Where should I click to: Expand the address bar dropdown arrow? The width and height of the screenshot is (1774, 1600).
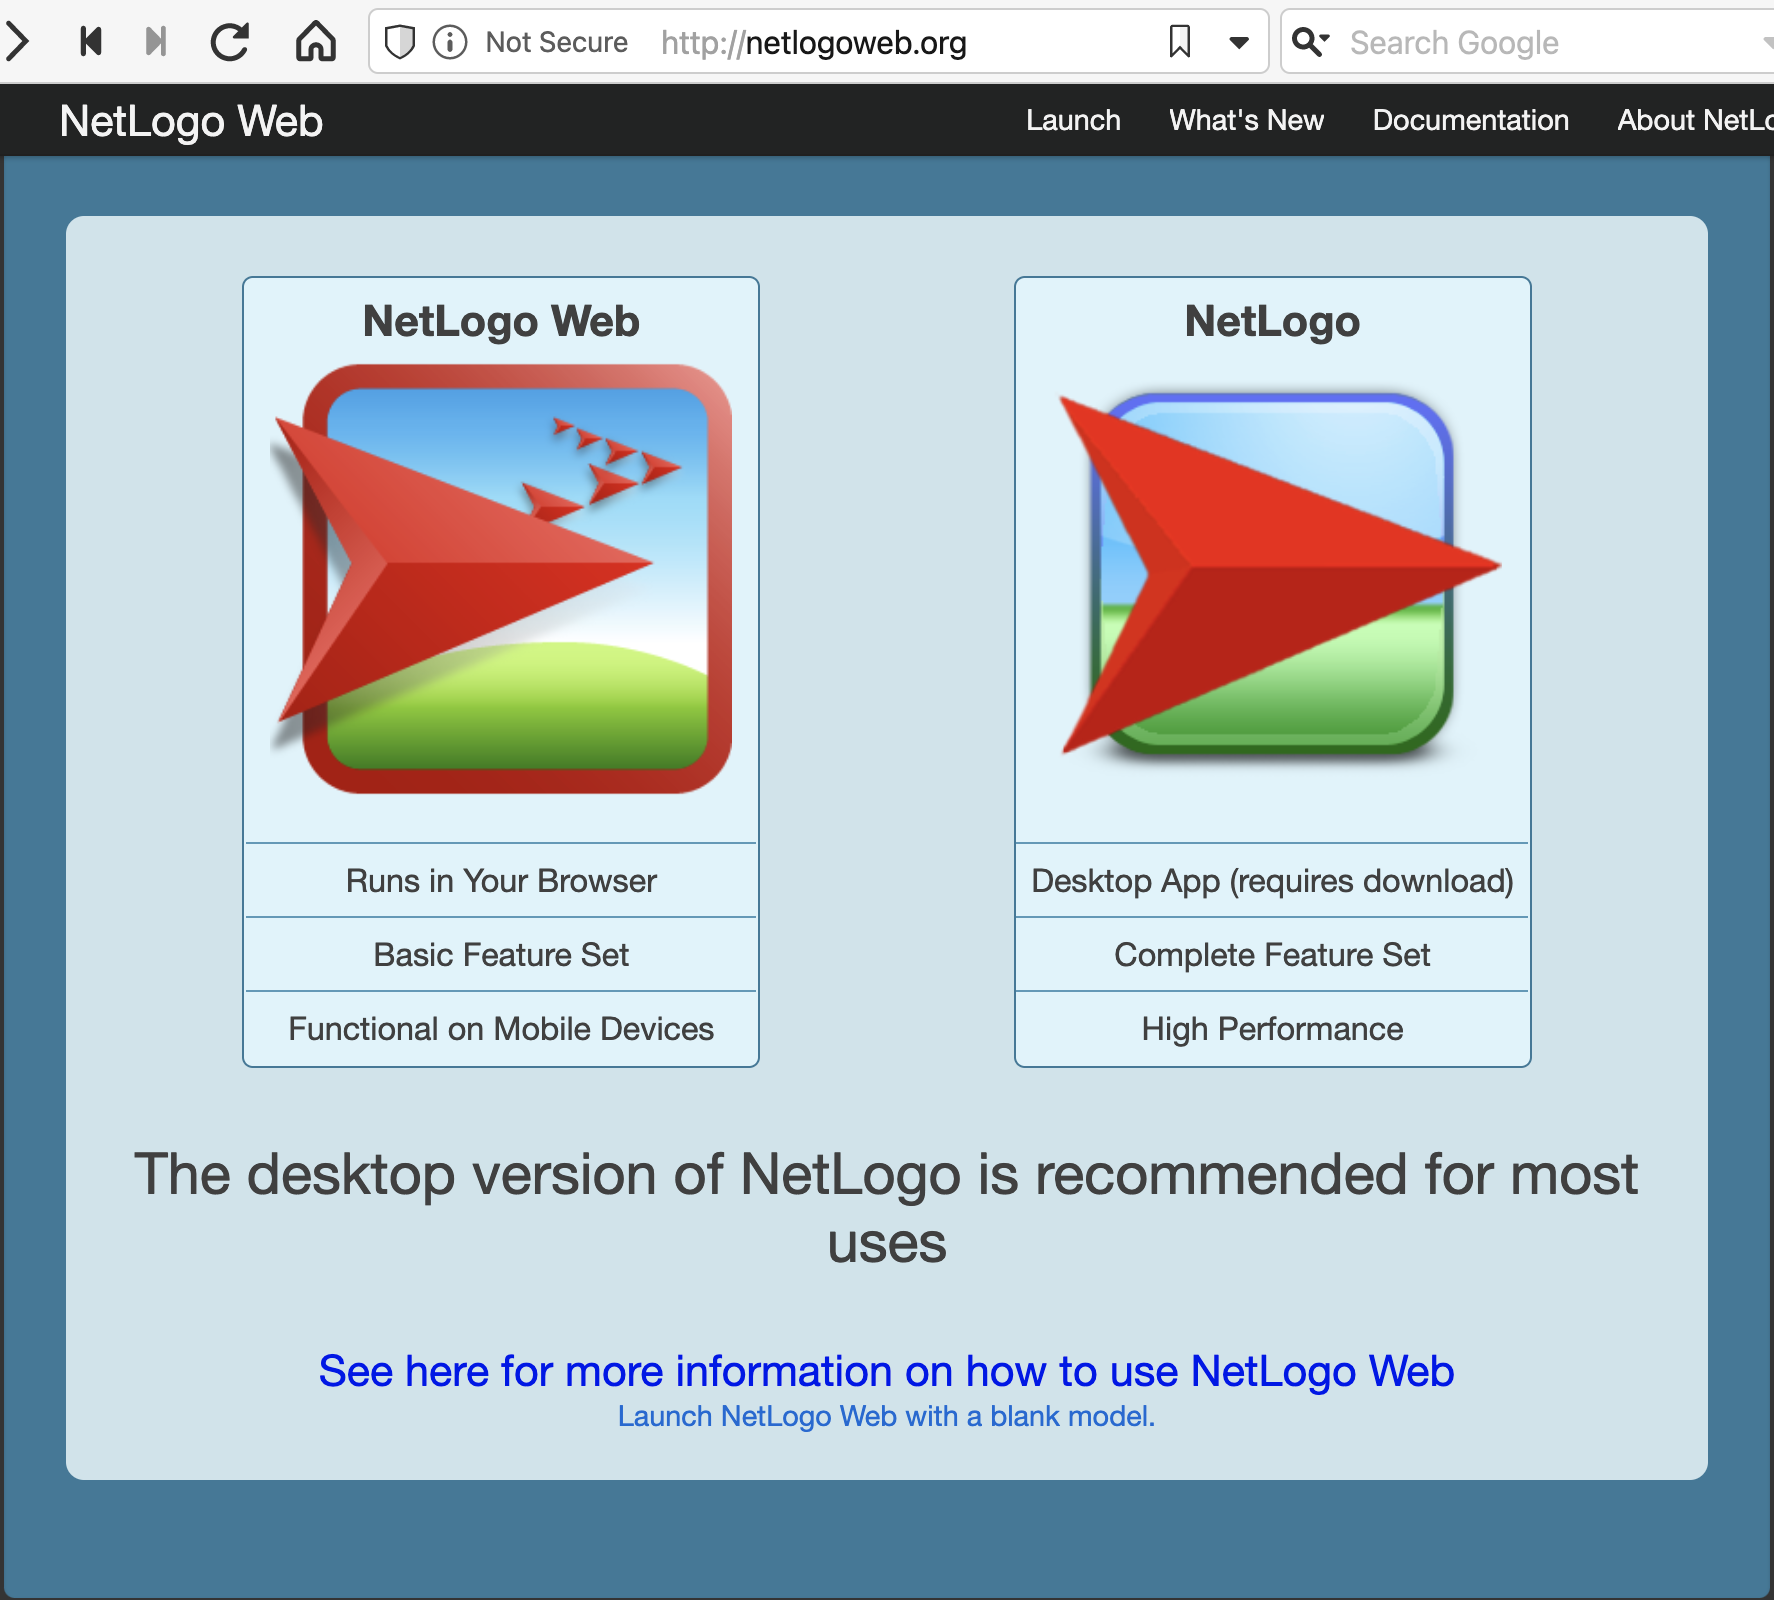(x=1239, y=42)
